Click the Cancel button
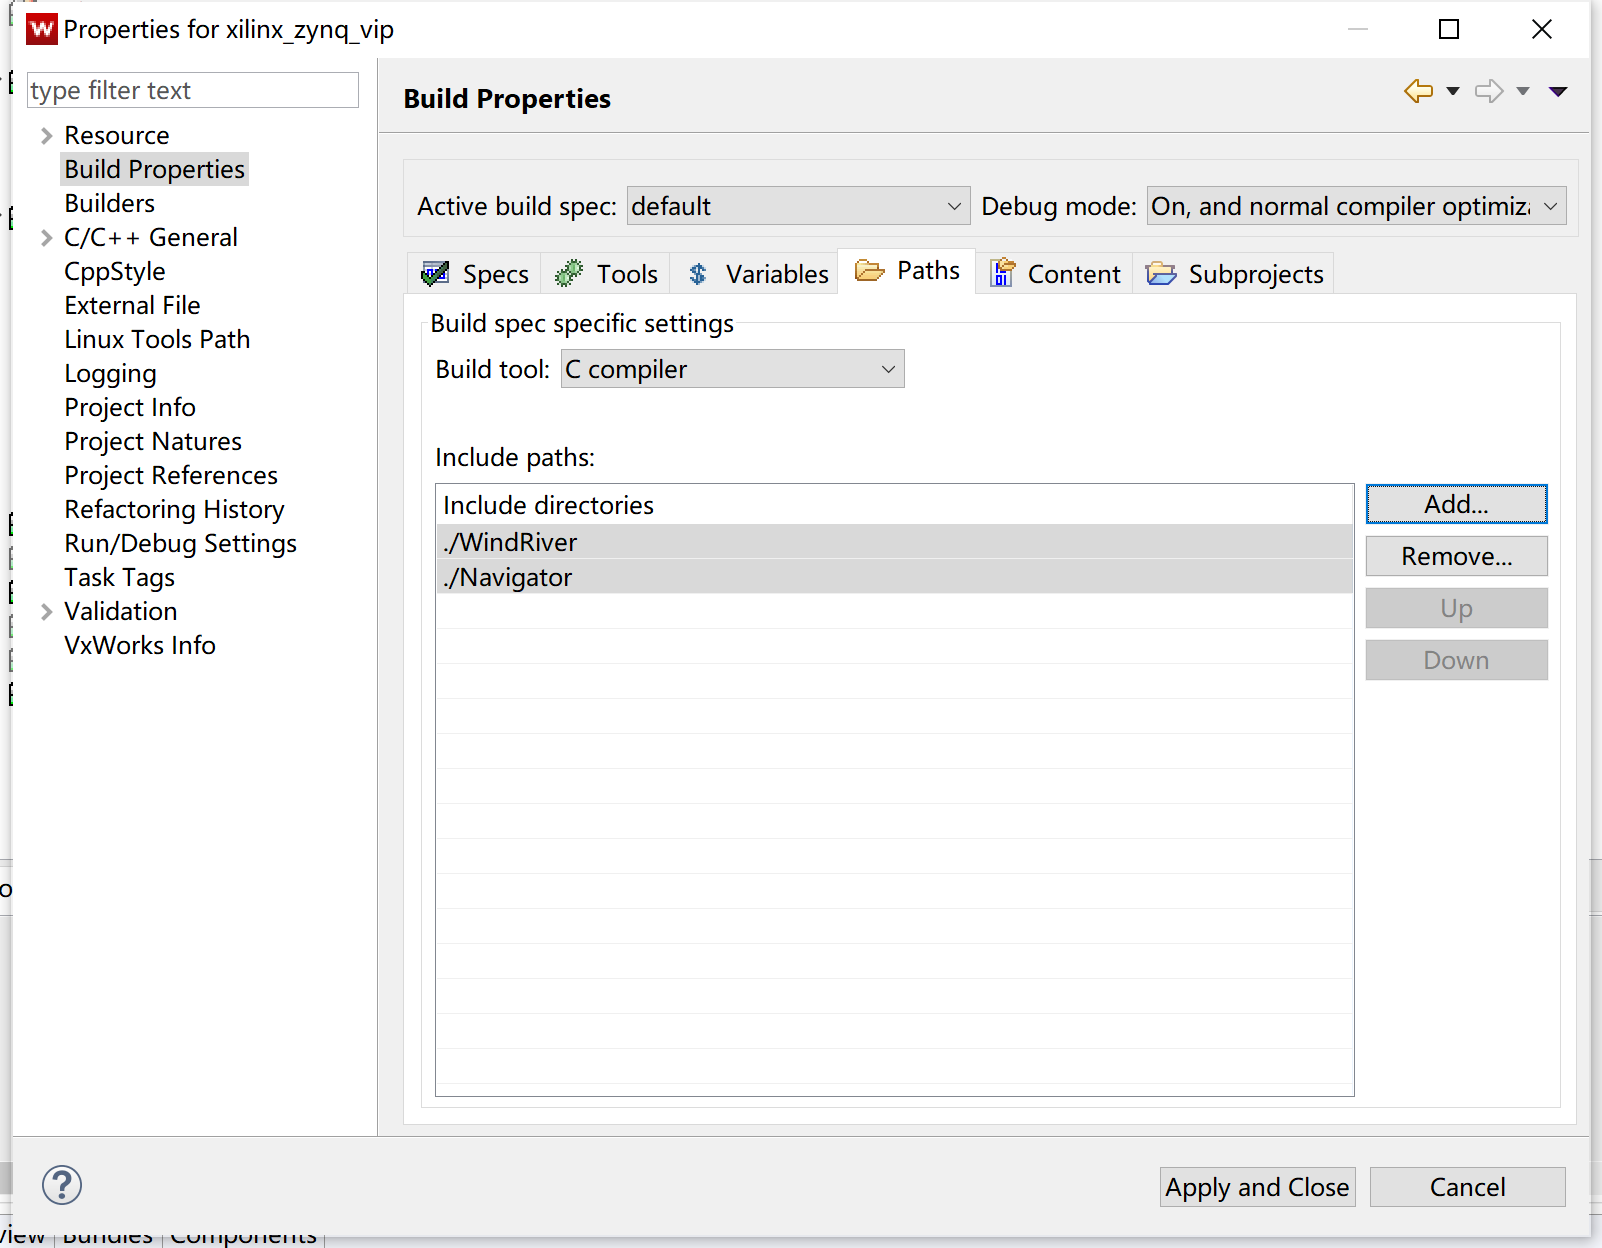 click(1467, 1187)
